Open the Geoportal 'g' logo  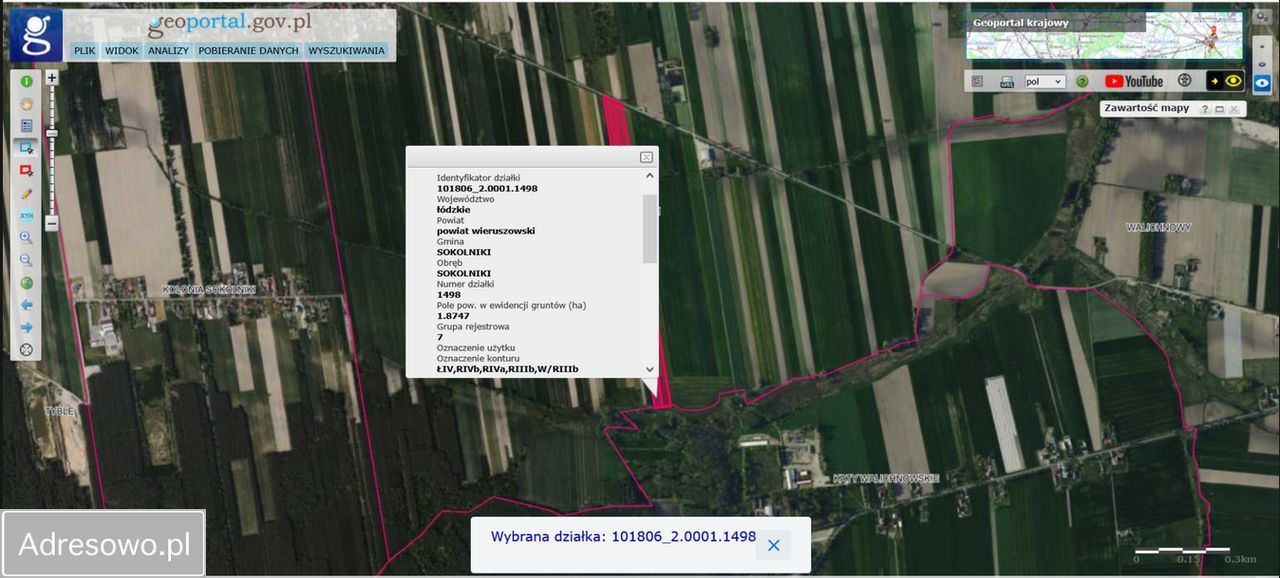pyautogui.click(x=37, y=35)
